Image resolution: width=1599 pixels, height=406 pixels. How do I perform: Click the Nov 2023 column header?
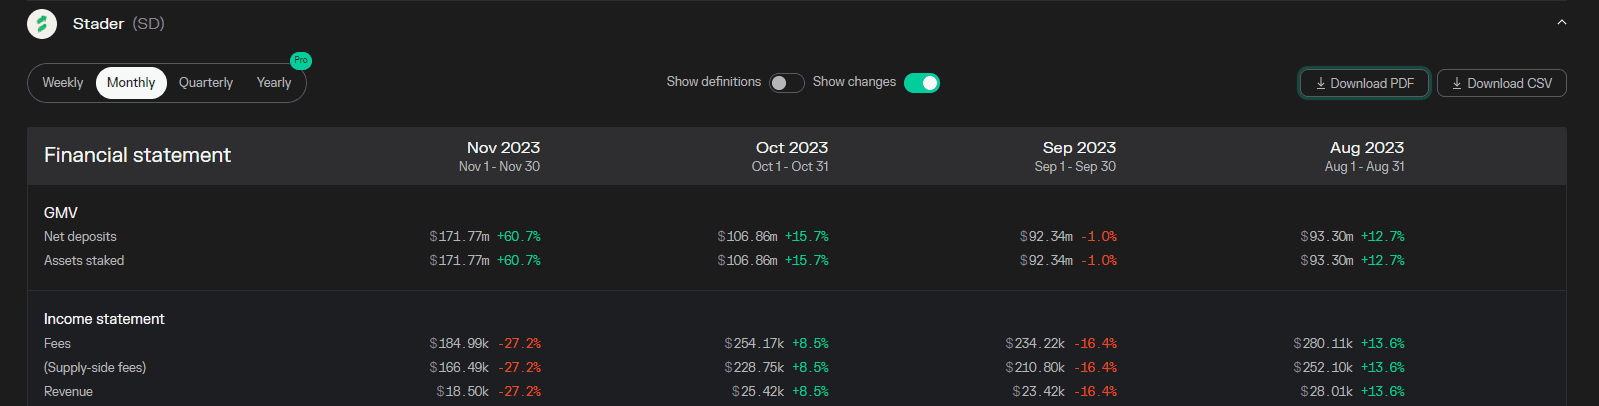(503, 148)
